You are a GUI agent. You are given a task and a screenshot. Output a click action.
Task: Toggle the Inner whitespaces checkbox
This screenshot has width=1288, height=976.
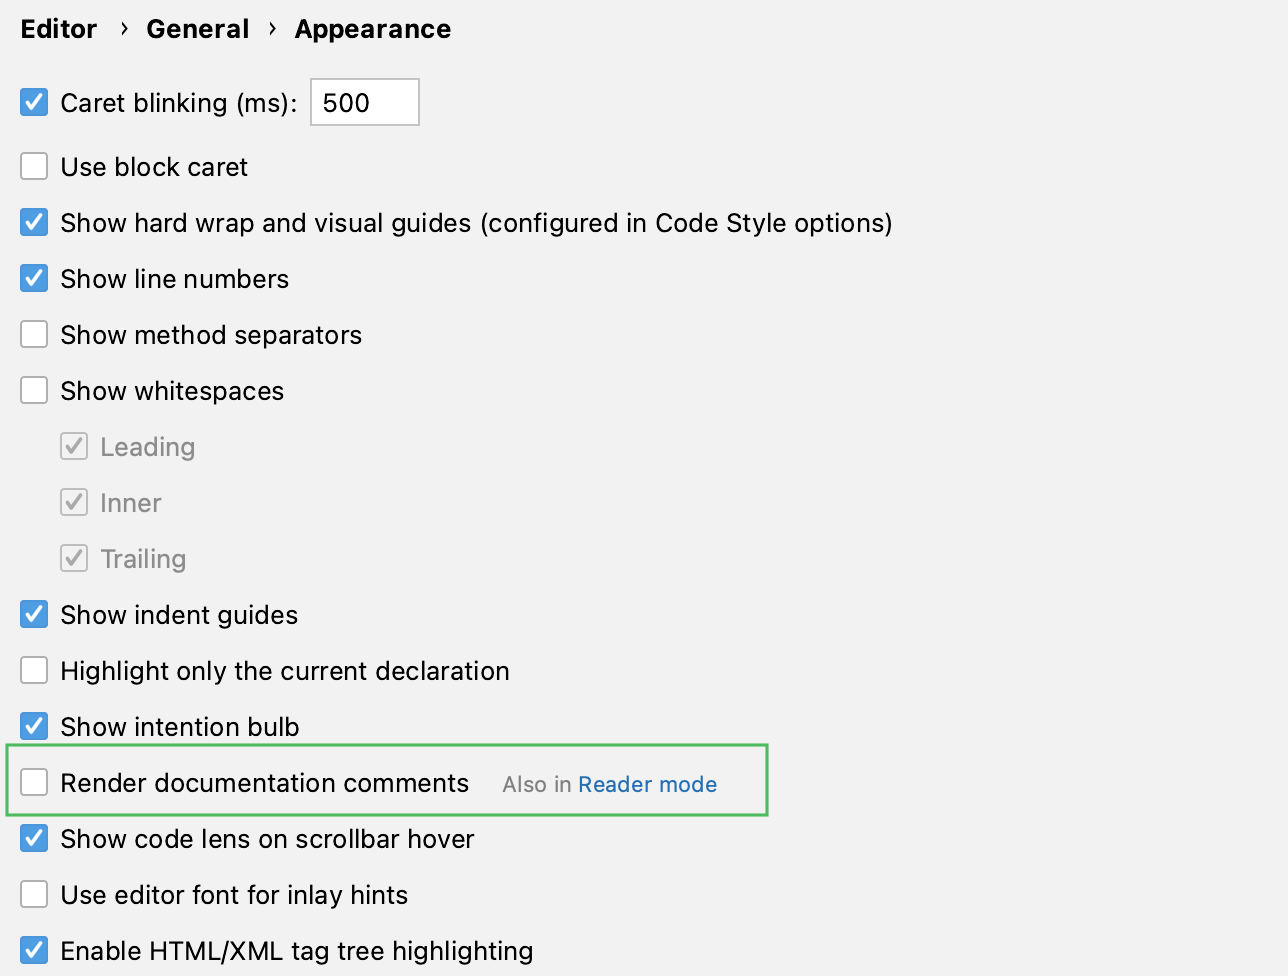tap(73, 502)
